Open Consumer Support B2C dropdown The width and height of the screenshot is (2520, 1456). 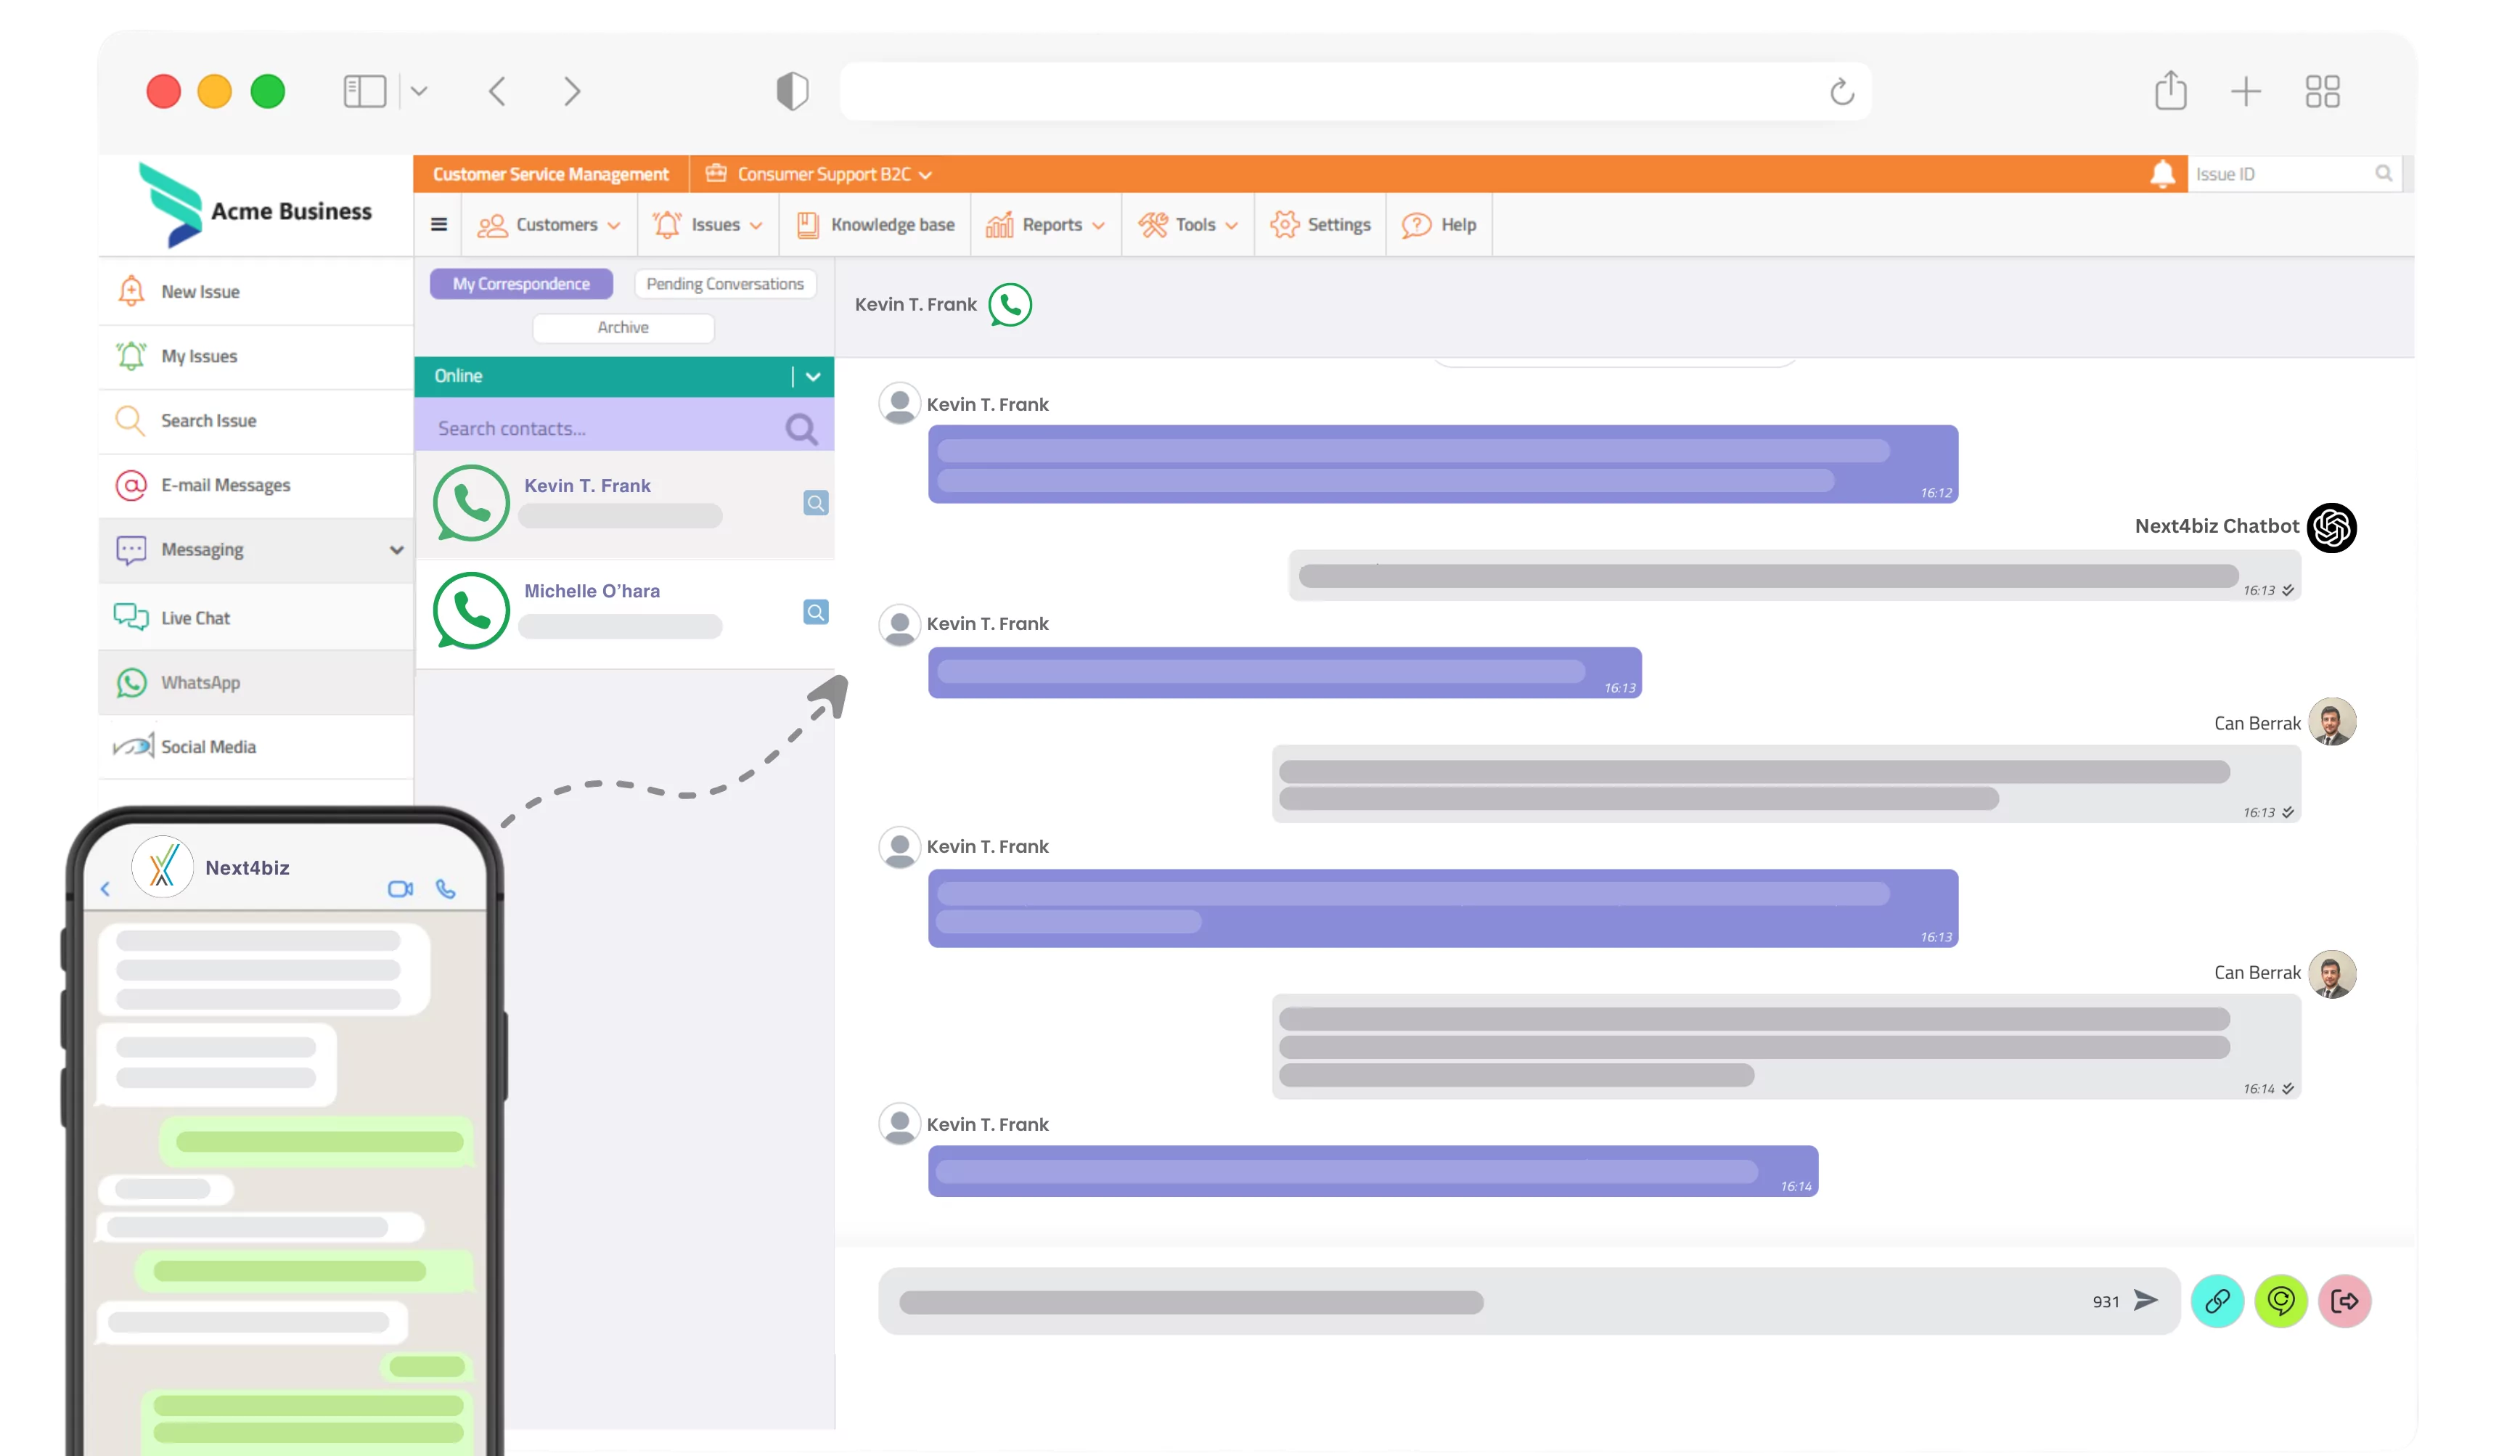820,174
